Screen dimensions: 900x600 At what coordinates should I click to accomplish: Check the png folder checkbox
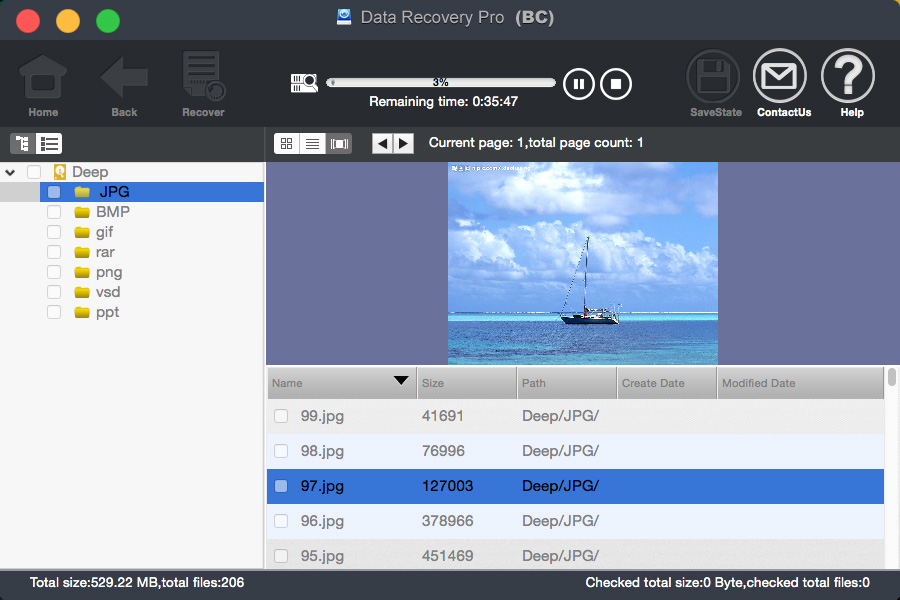(54, 272)
